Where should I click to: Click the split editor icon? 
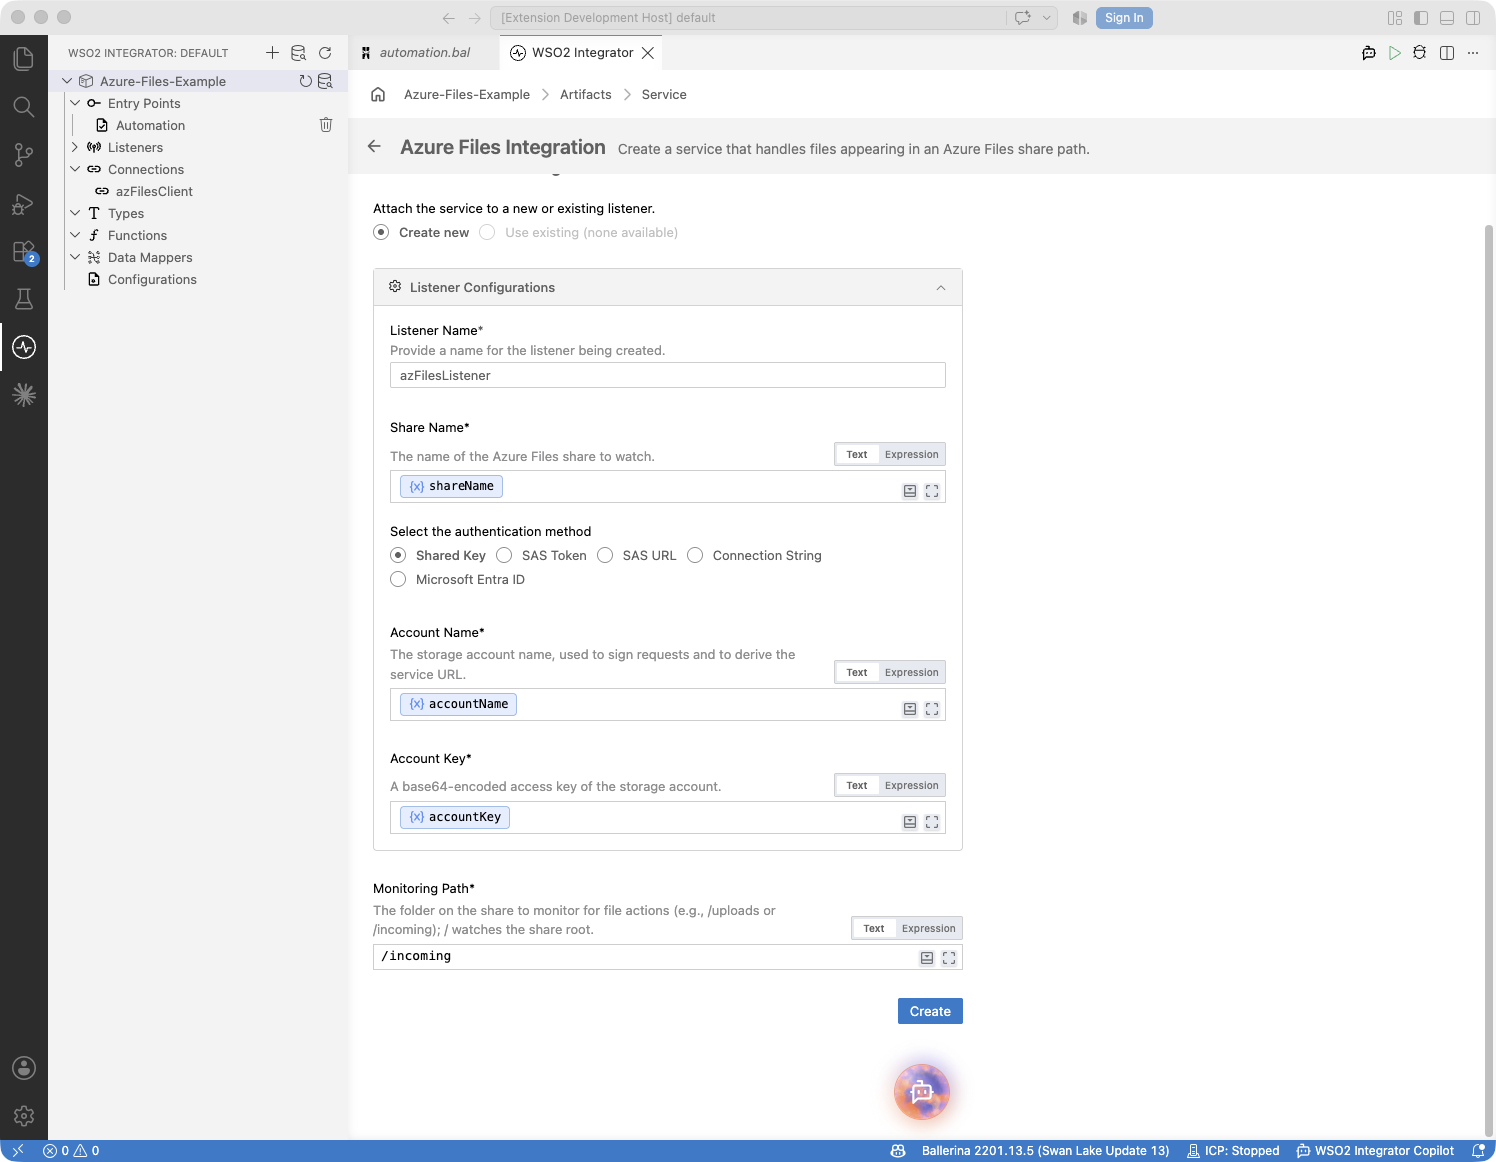[1447, 53]
